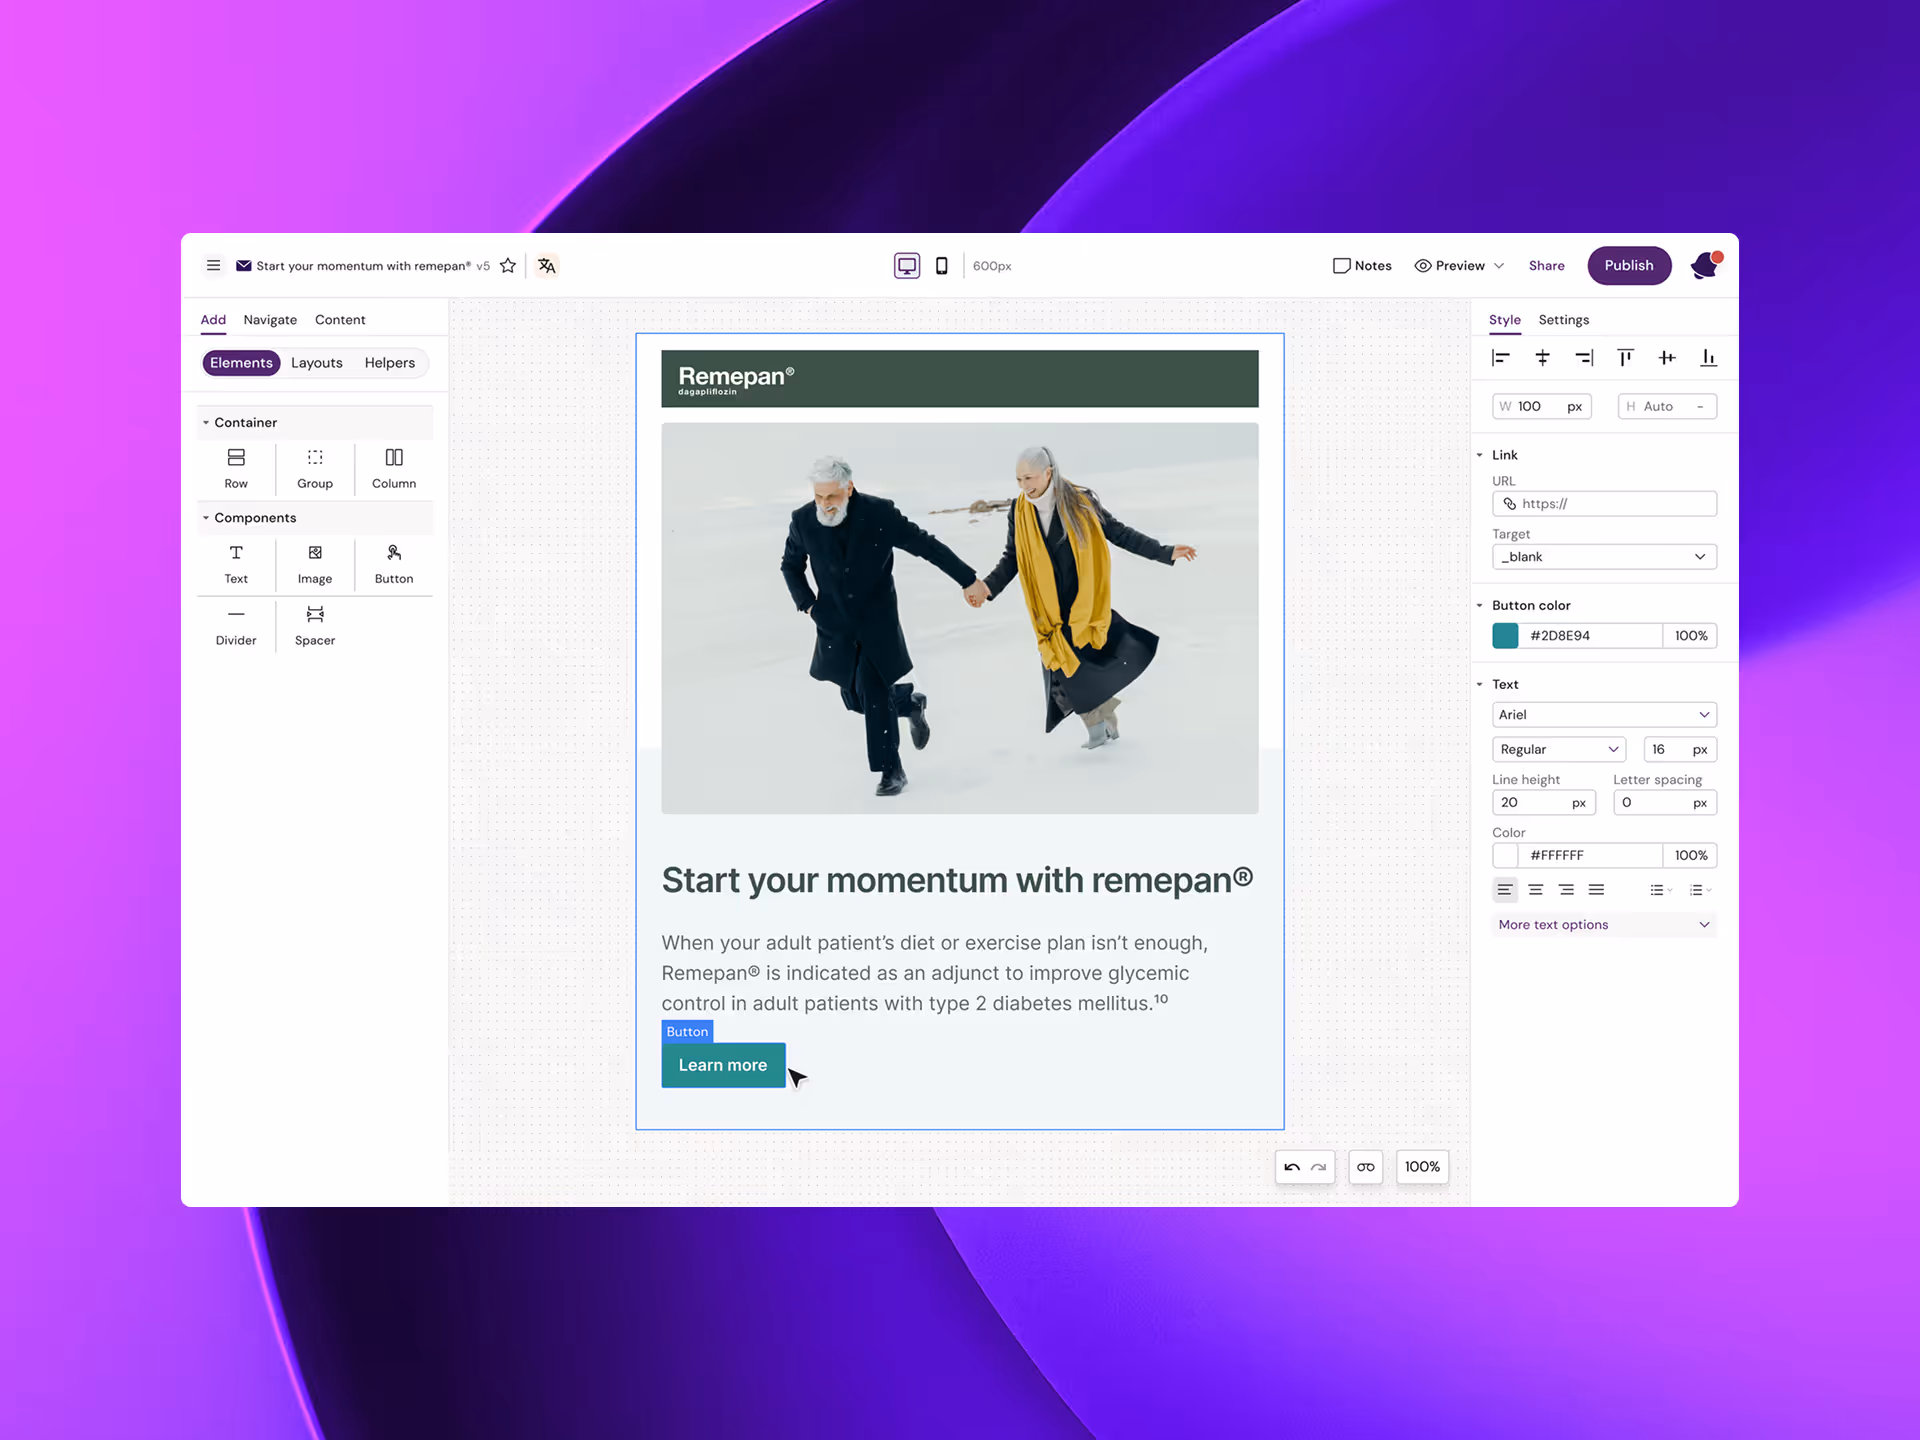The height and width of the screenshot is (1440, 1920).
Task: Click the translate language icon
Action: pyautogui.click(x=546, y=265)
